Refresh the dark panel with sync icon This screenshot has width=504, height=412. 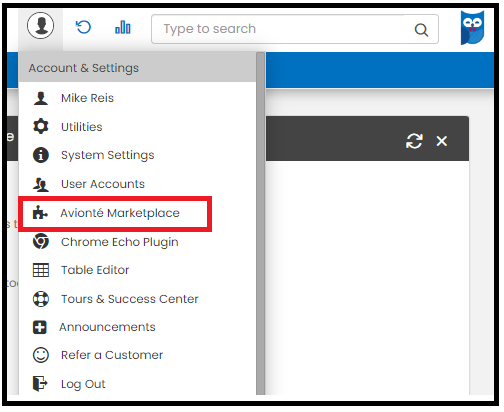click(414, 141)
